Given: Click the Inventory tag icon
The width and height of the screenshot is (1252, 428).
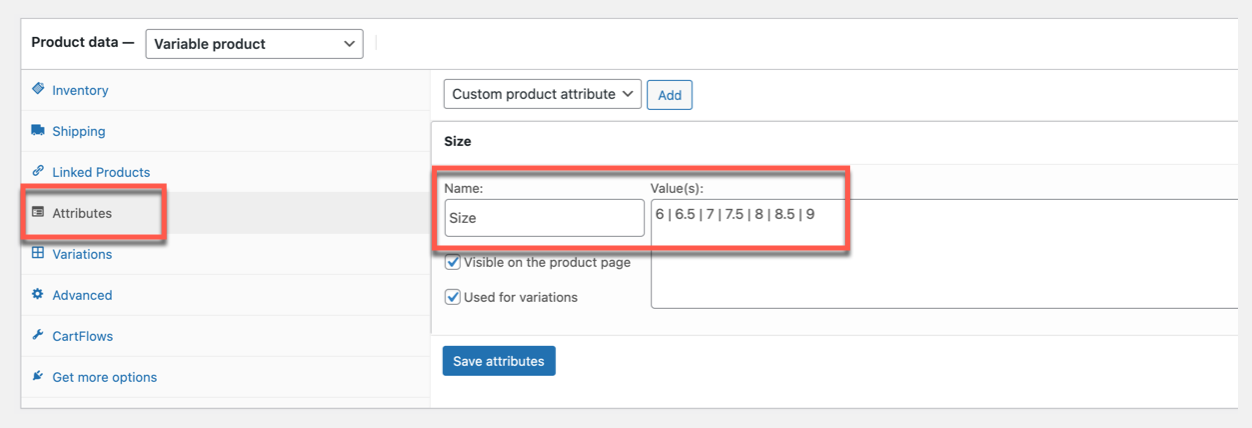Looking at the screenshot, I should click(x=38, y=89).
